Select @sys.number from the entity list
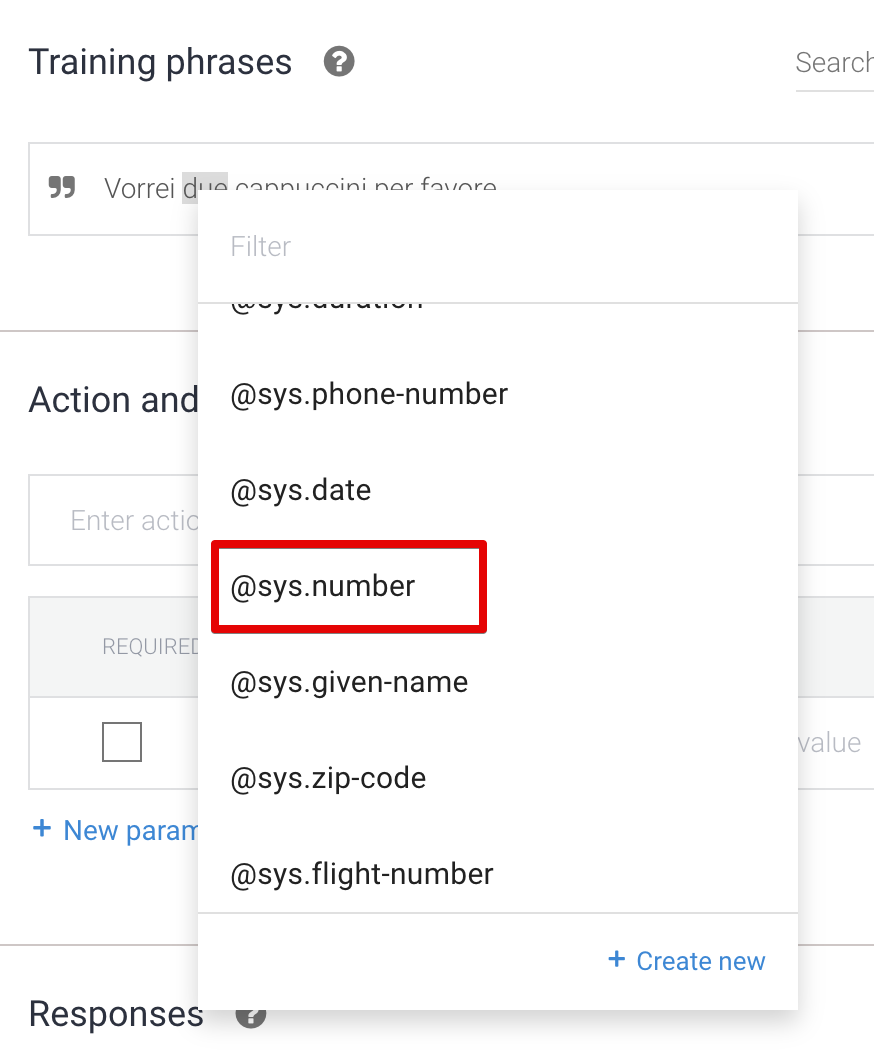 tap(323, 587)
